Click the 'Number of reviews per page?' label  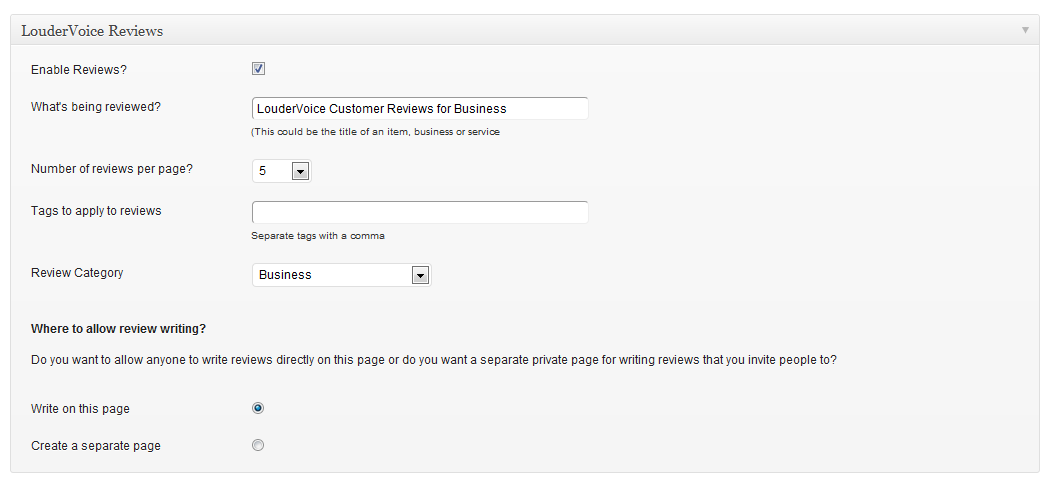pyautogui.click(x=112, y=169)
